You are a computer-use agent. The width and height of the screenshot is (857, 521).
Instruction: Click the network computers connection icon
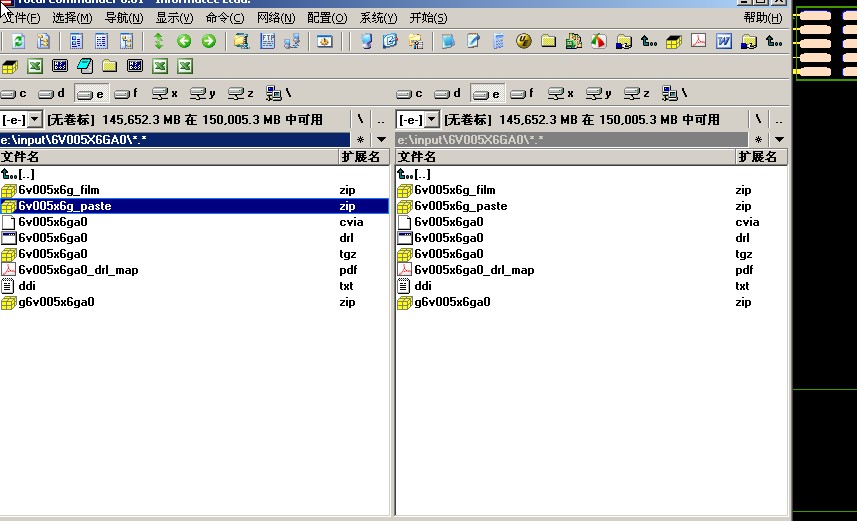pyautogui.click(x=292, y=41)
